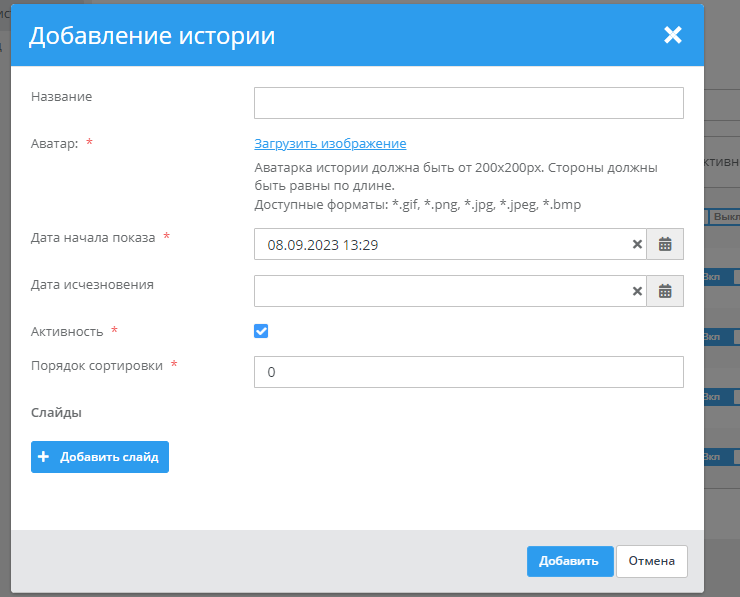Focus the Название text field
The width and height of the screenshot is (740, 597).
468,103
